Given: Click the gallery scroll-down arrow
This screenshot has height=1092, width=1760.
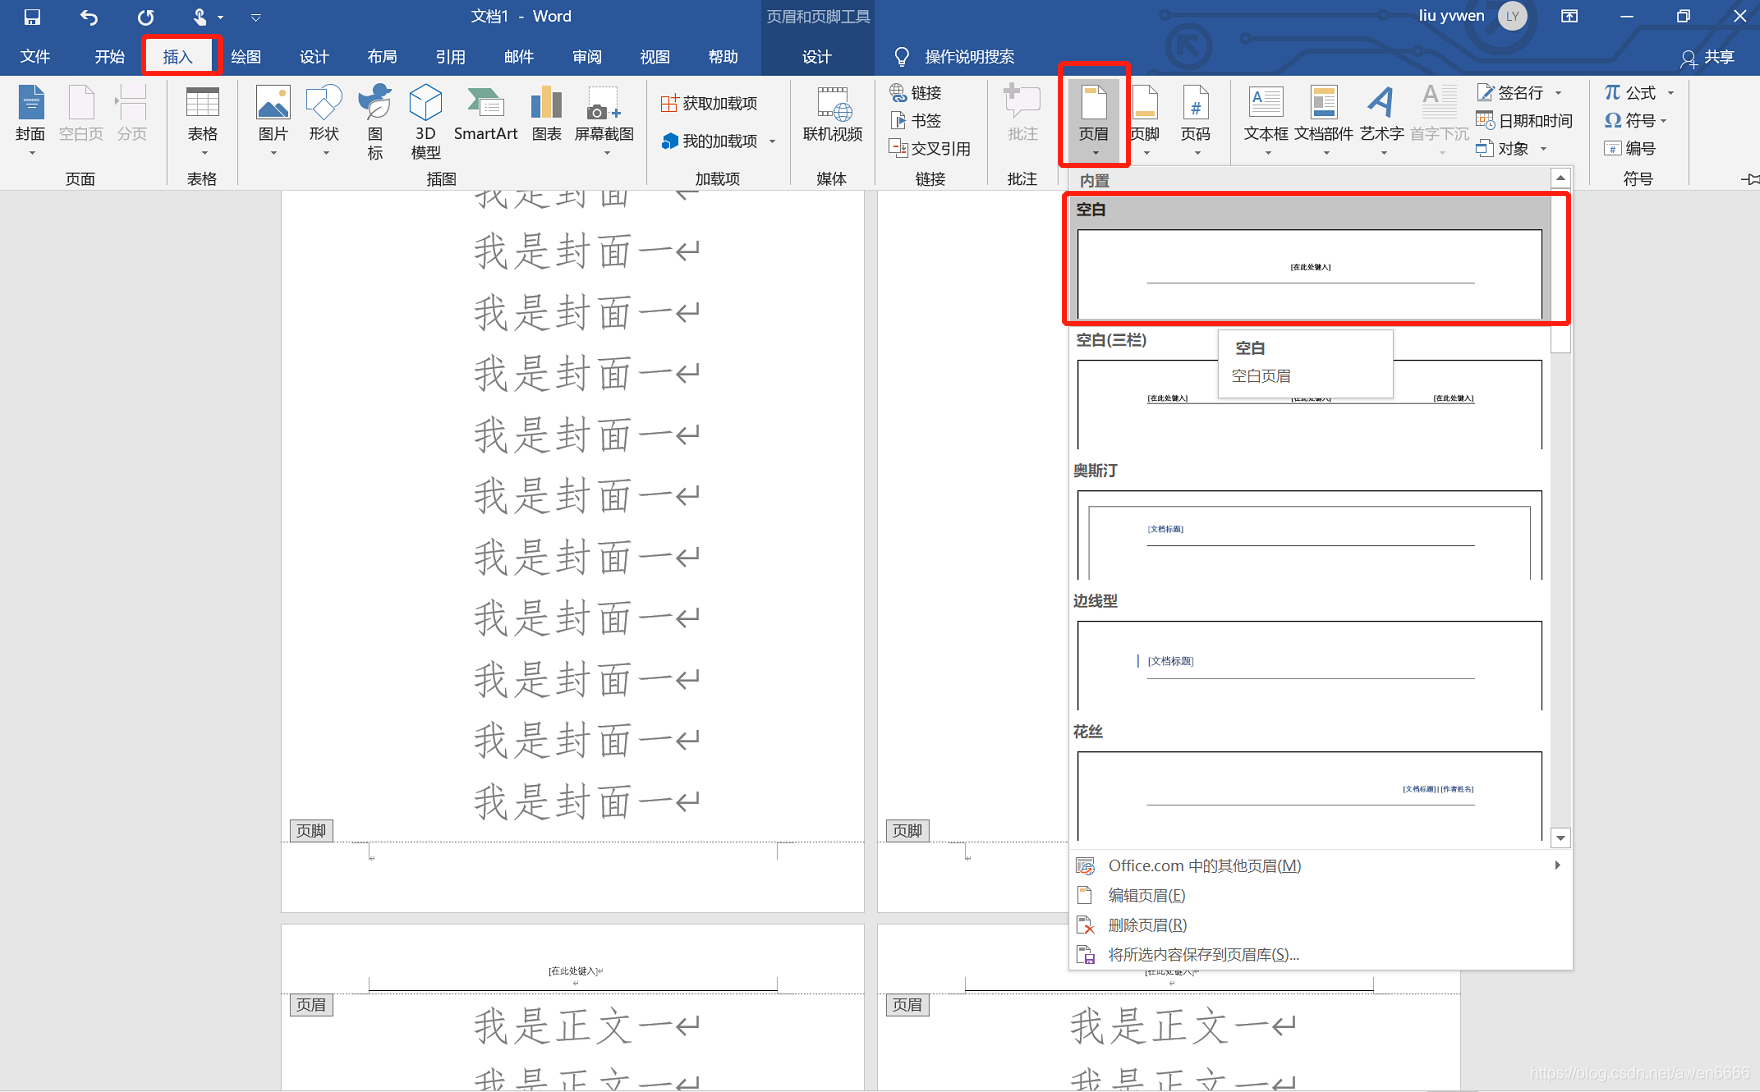Looking at the screenshot, I should (x=1560, y=838).
